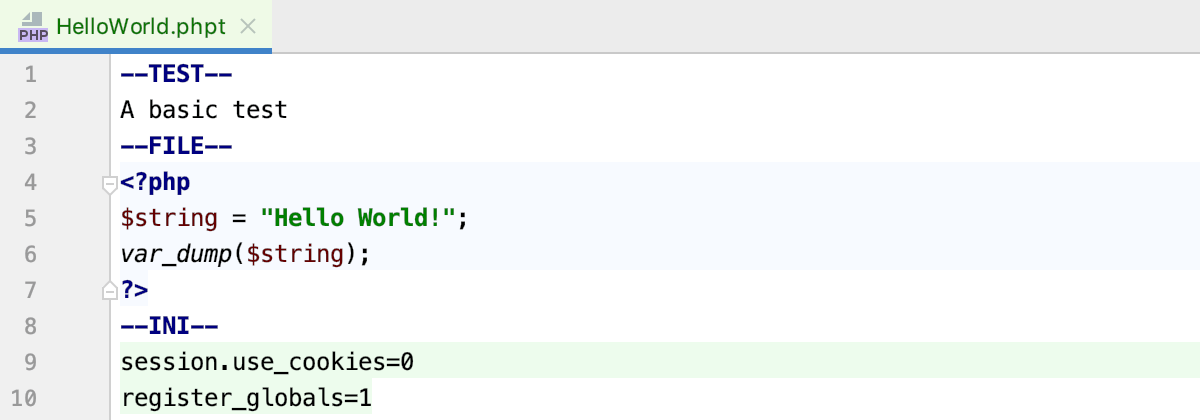Place cursor on the --TEST-- section header
The width and height of the screenshot is (1200, 420).
176,74
